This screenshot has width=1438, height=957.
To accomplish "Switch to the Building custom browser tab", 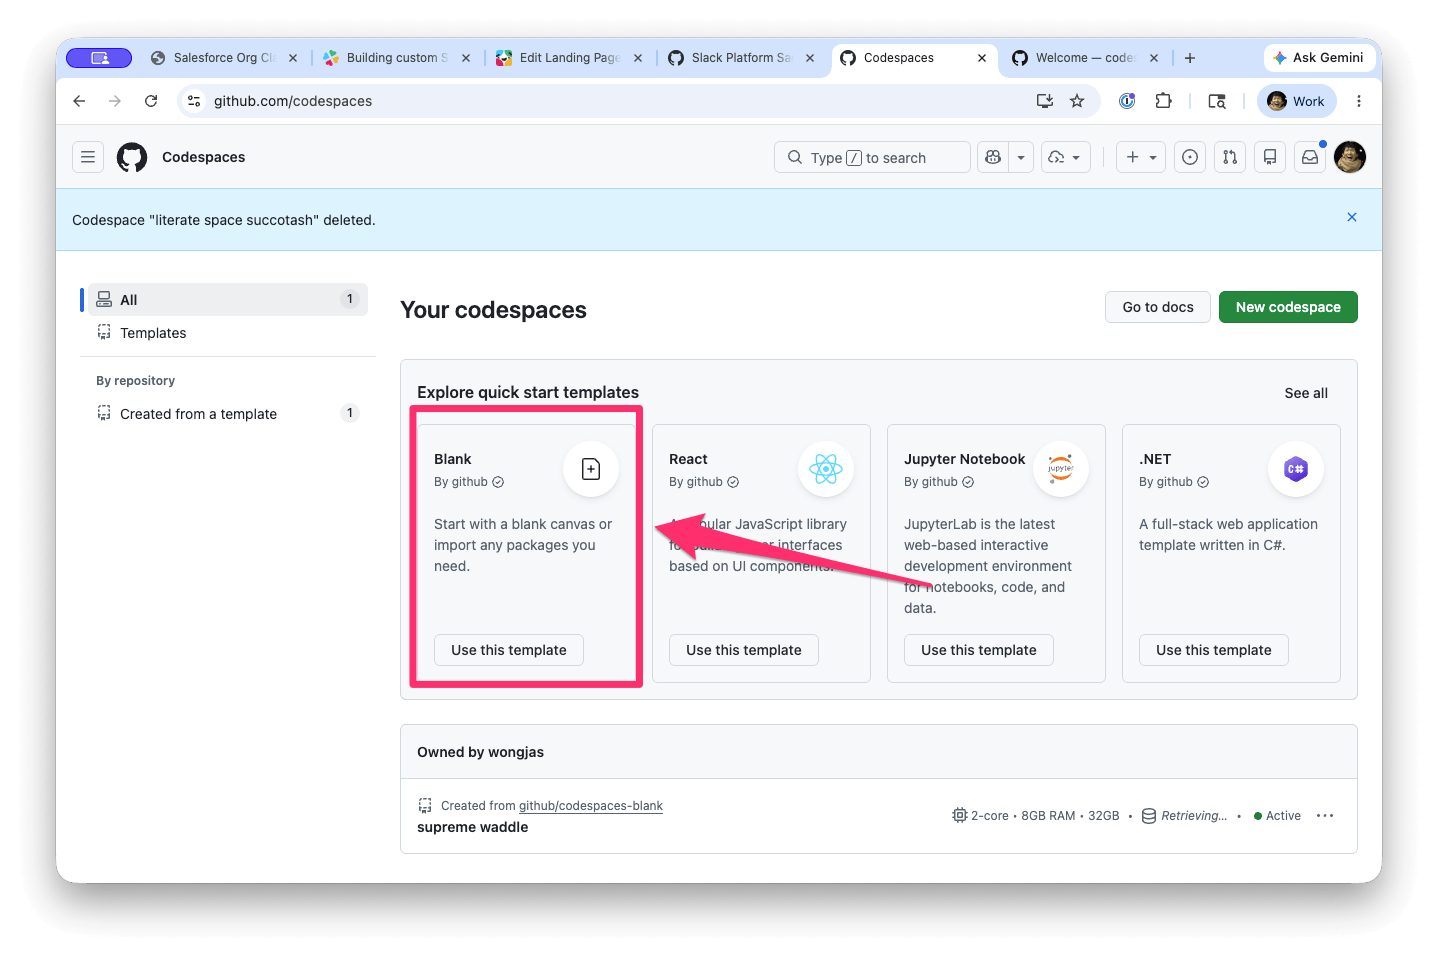I will coord(397,58).
